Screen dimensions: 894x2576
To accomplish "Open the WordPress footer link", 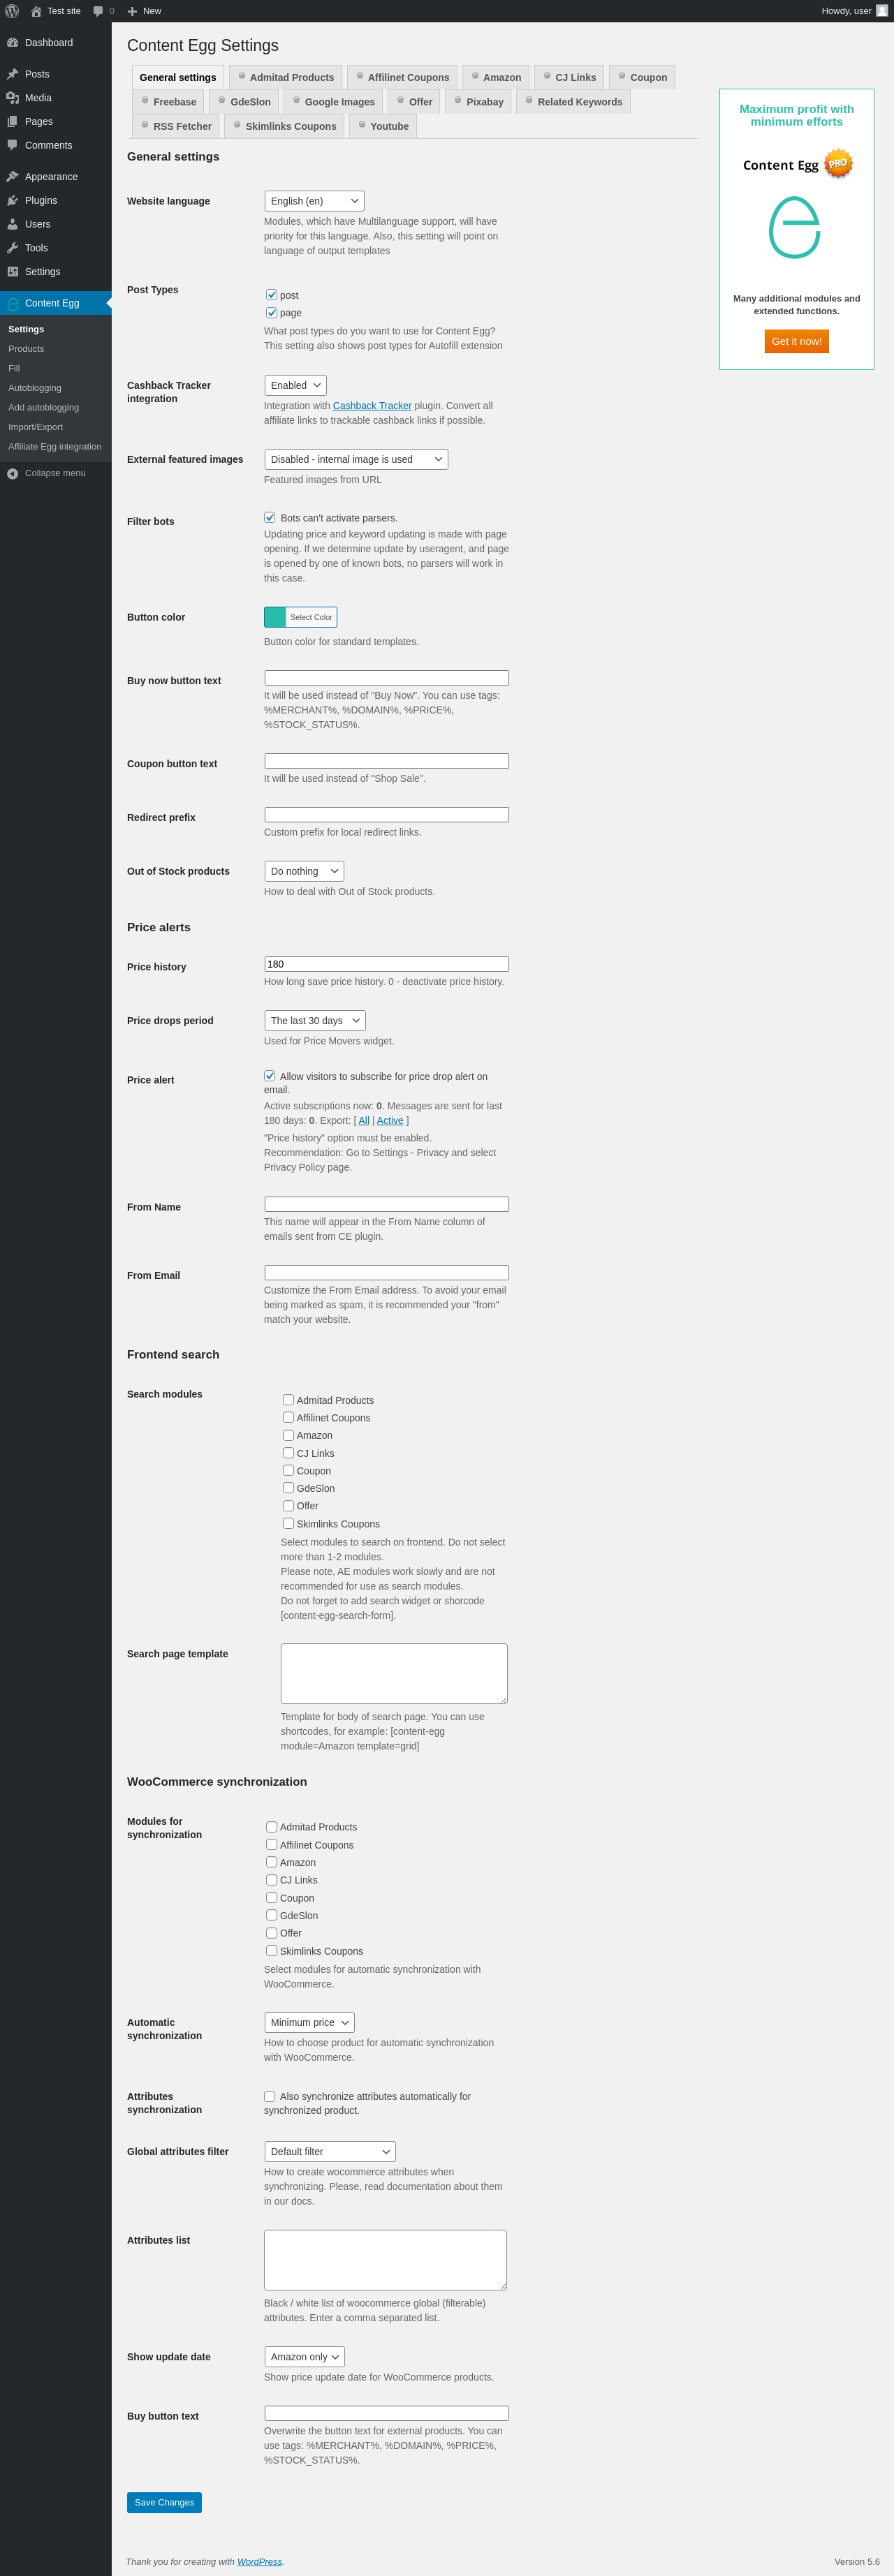I will click(259, 2561).
